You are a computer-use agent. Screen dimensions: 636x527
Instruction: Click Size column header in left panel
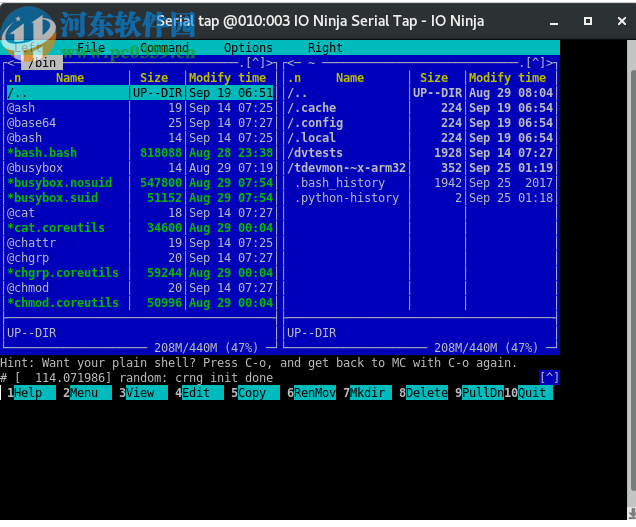(x=154, y=78)
